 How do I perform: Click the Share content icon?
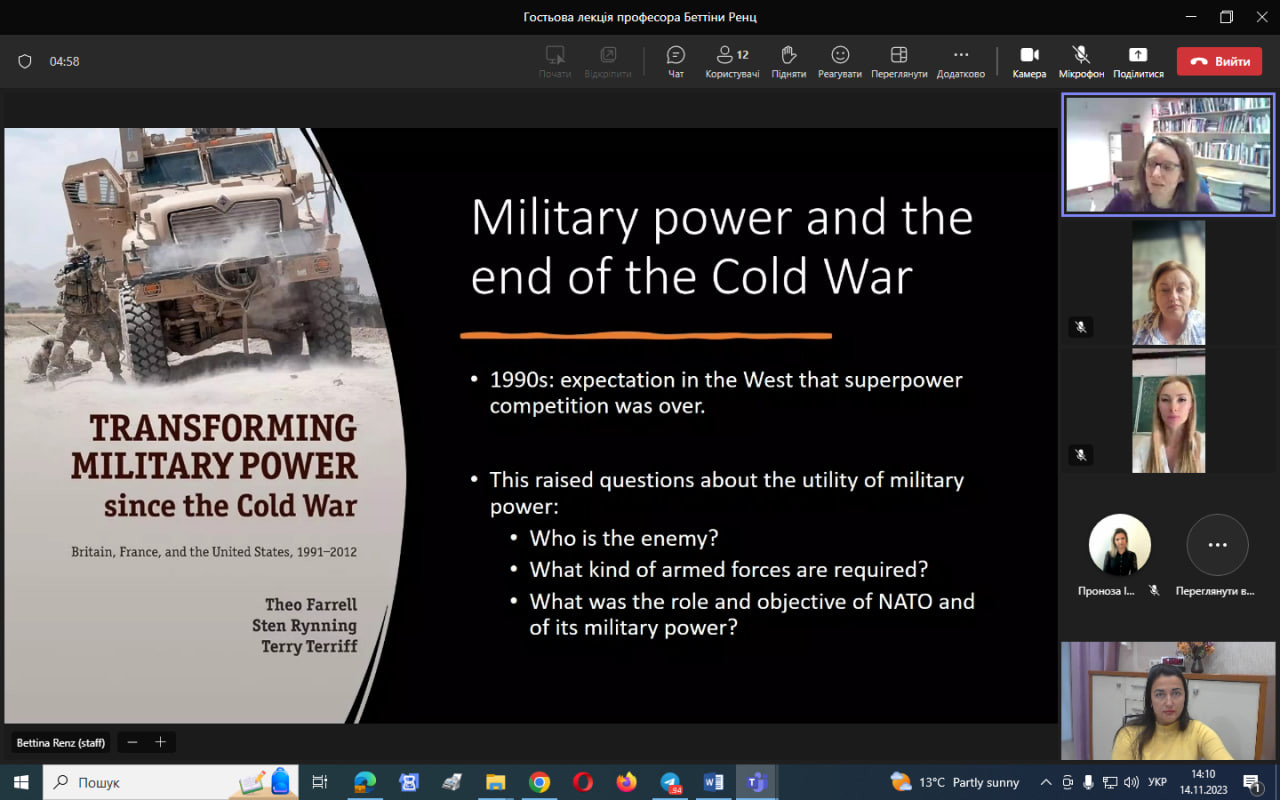pyautogui.click(x=1137, y=60)
